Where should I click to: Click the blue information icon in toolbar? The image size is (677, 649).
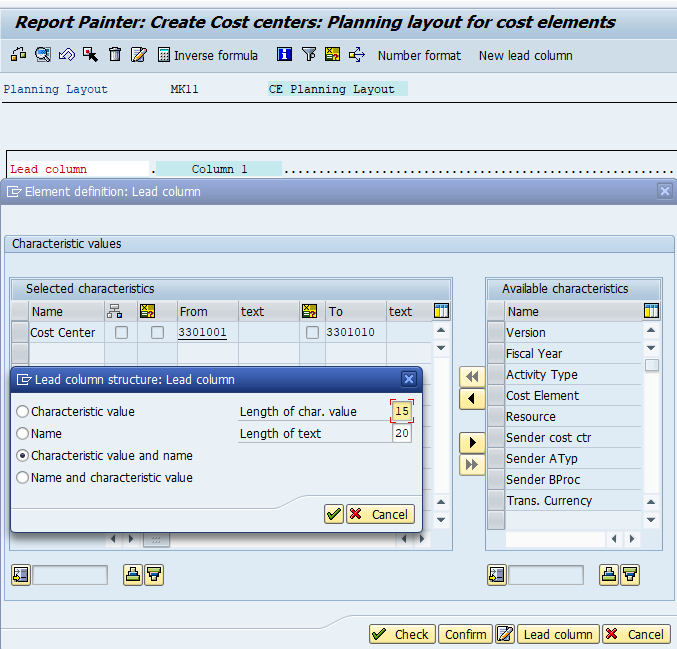click(x=284, y=55)
